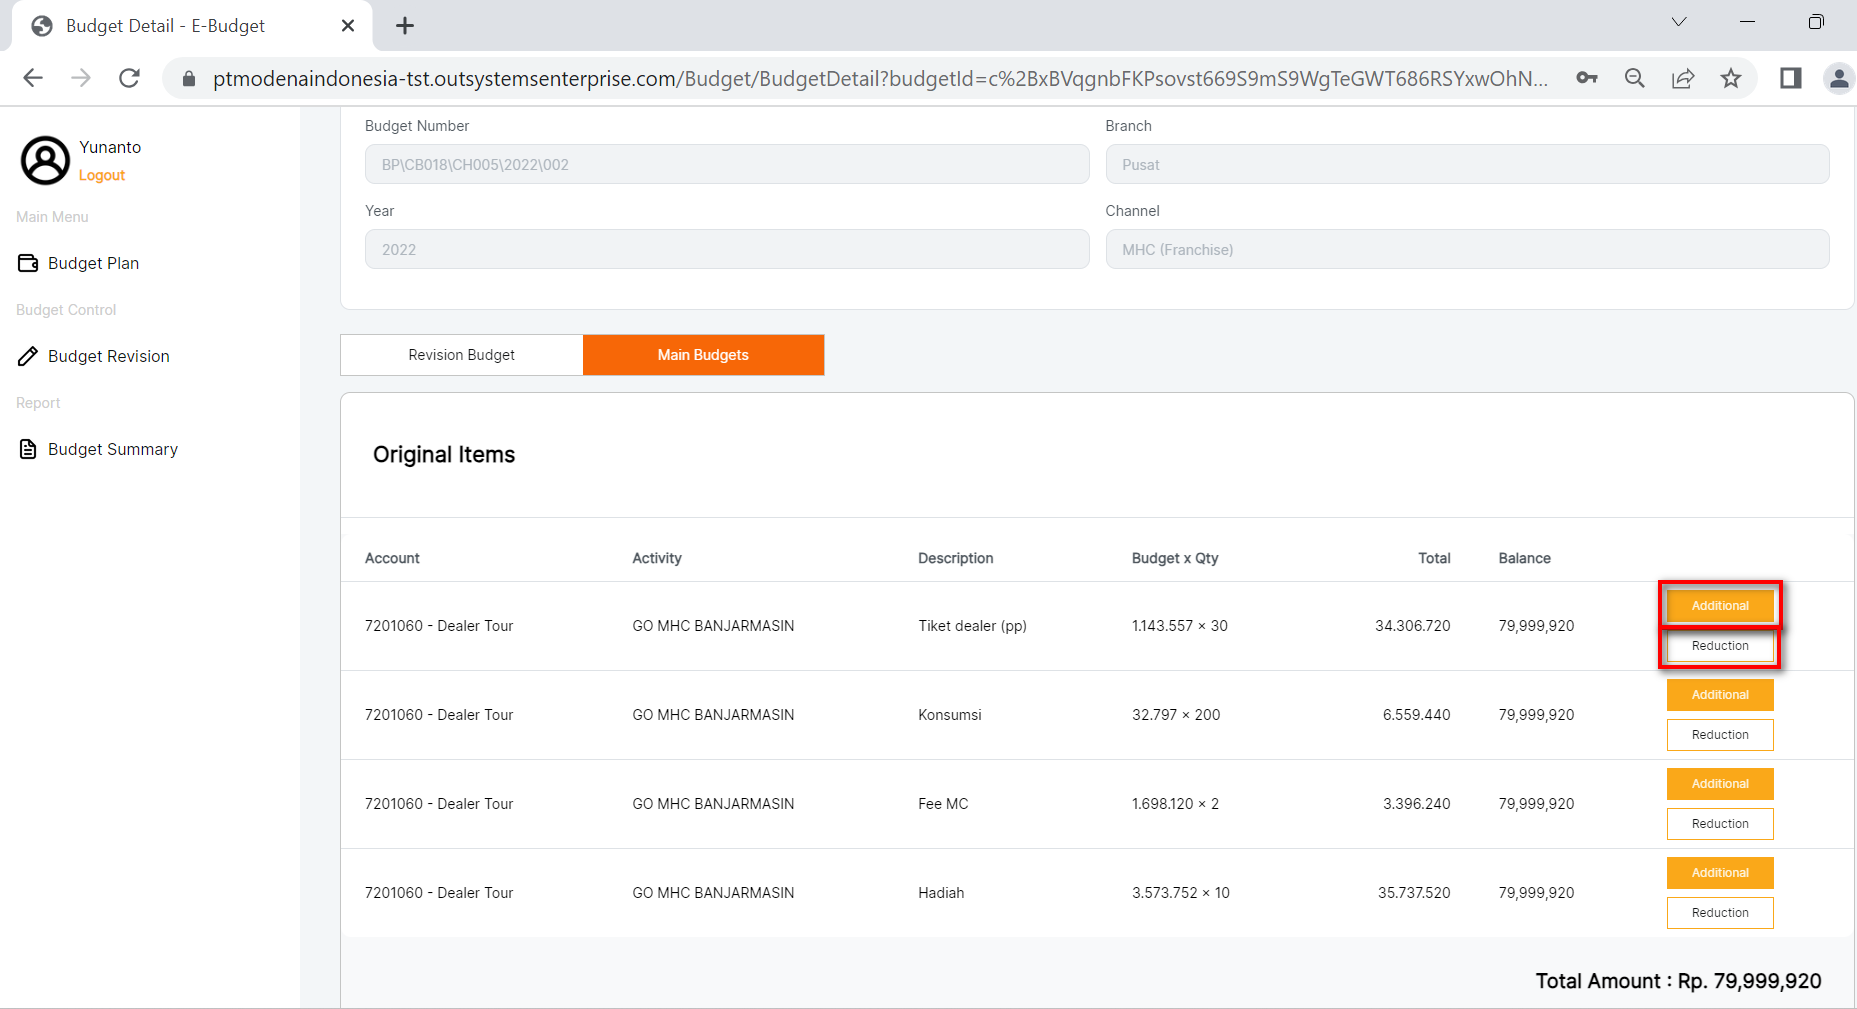Expand the tab search chevron in title bar
The image size is (1857, 1009).
click(x=1679, y=22)
